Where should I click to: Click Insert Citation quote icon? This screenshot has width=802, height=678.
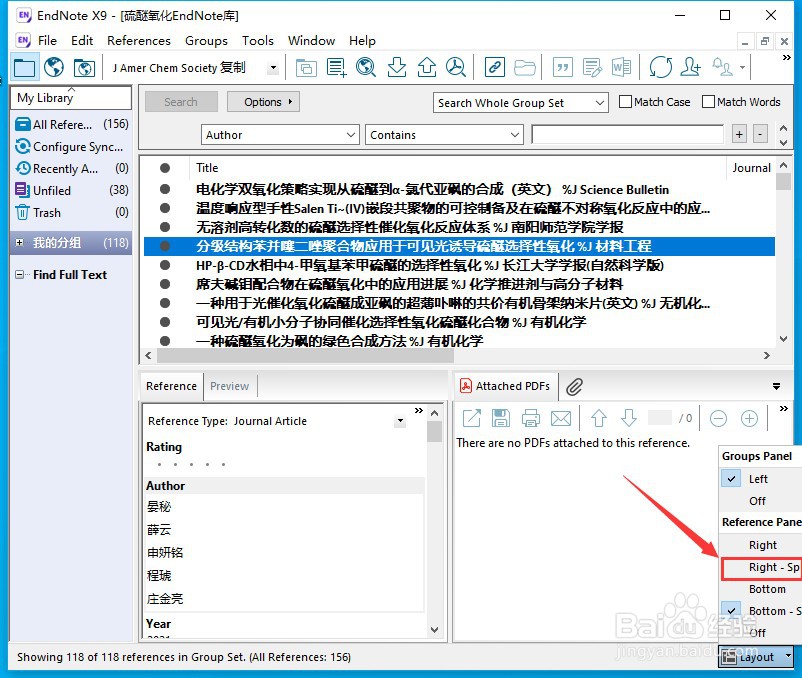(x=563, y=67)
